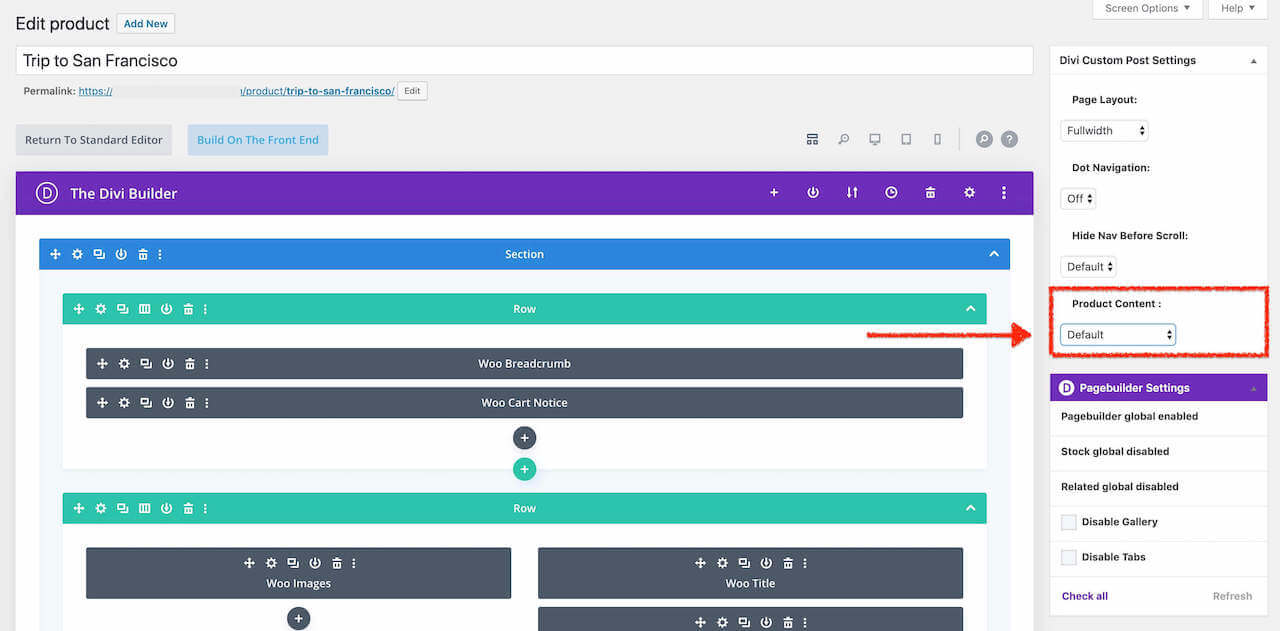Collapse the row containing Woo Images

click(x=970, y=508)
